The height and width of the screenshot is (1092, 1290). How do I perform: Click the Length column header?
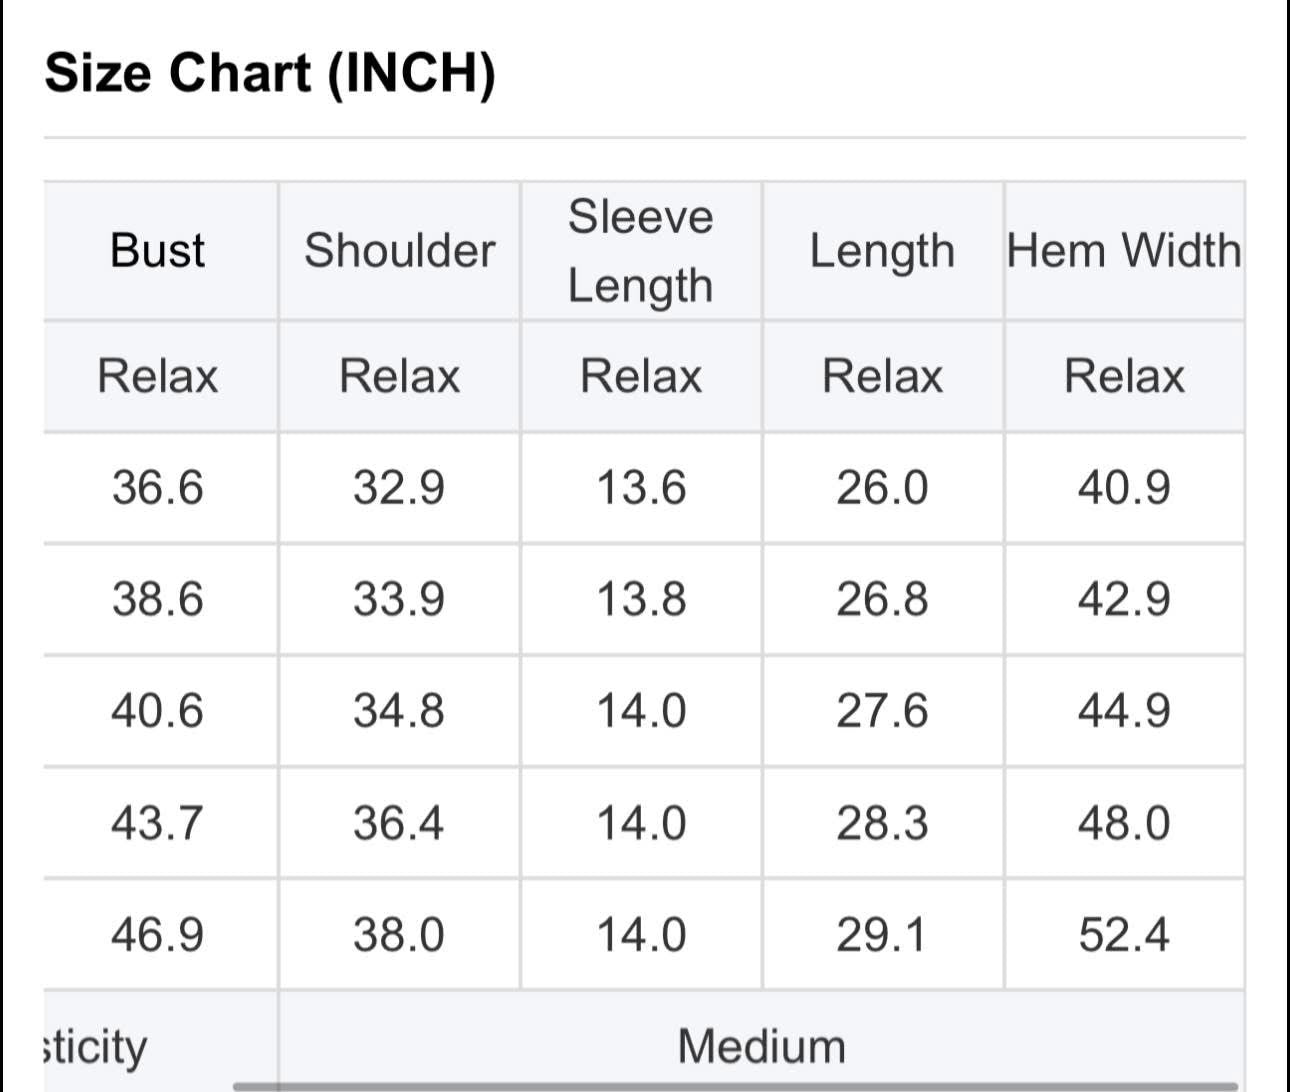(x=882, y=250)
